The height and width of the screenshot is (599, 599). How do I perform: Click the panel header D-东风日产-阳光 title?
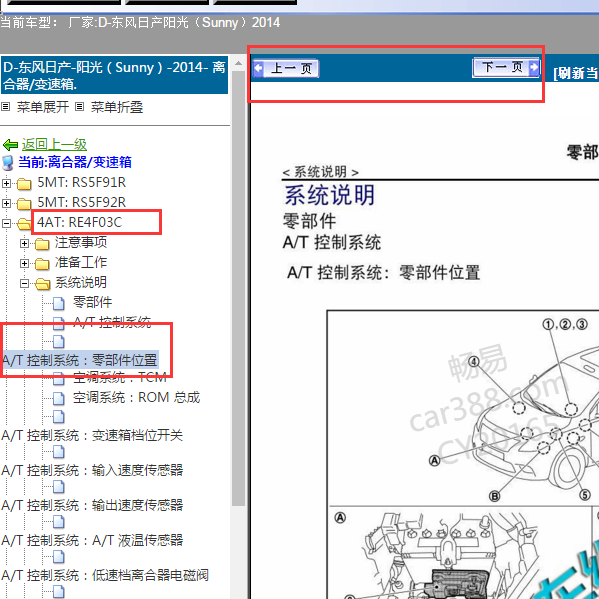click(114, 75)
